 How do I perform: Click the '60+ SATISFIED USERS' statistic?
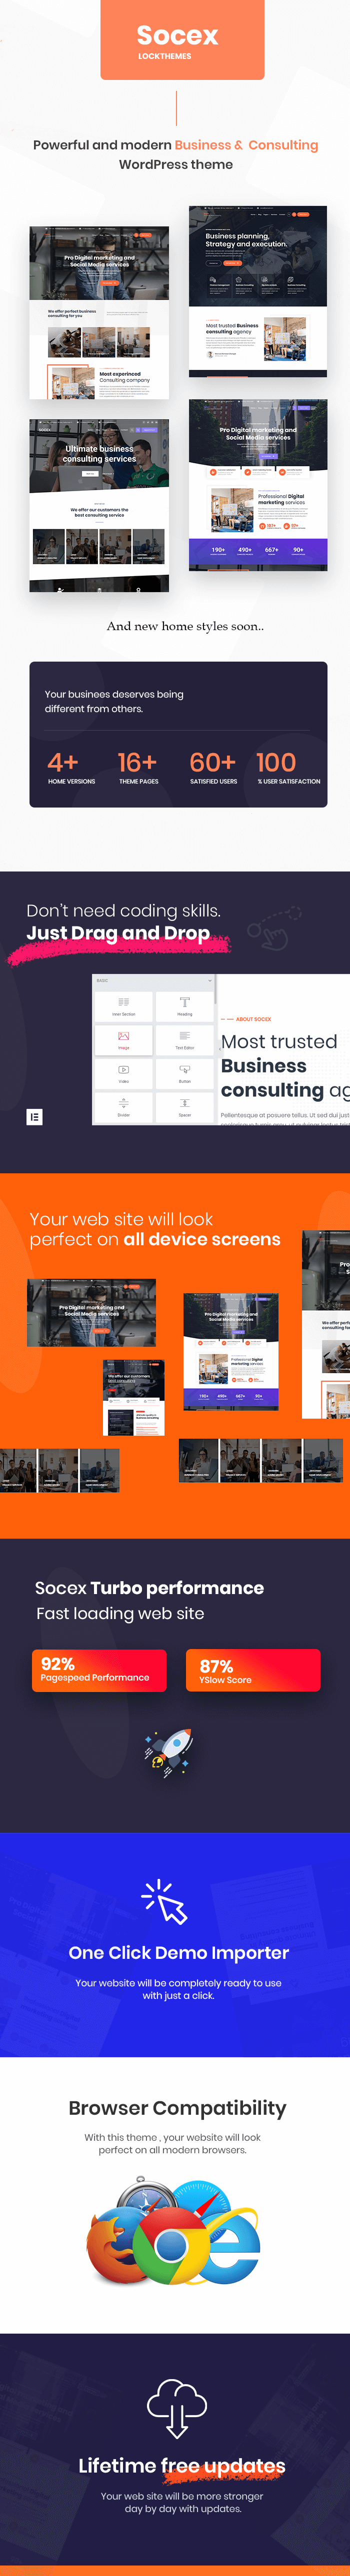click(x=213, y=767)
